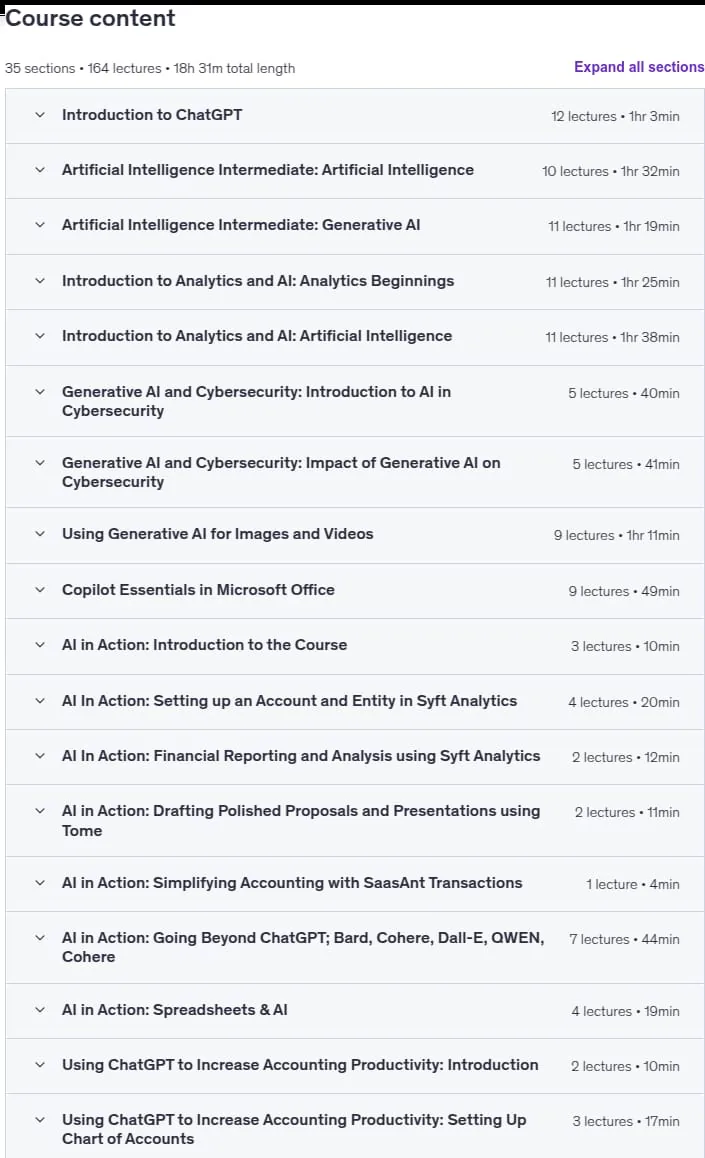Click chevron for AI in Action: Spreadsheets & AI
The height and width of the screenshot is (1158, 705).
[40, 1010]
